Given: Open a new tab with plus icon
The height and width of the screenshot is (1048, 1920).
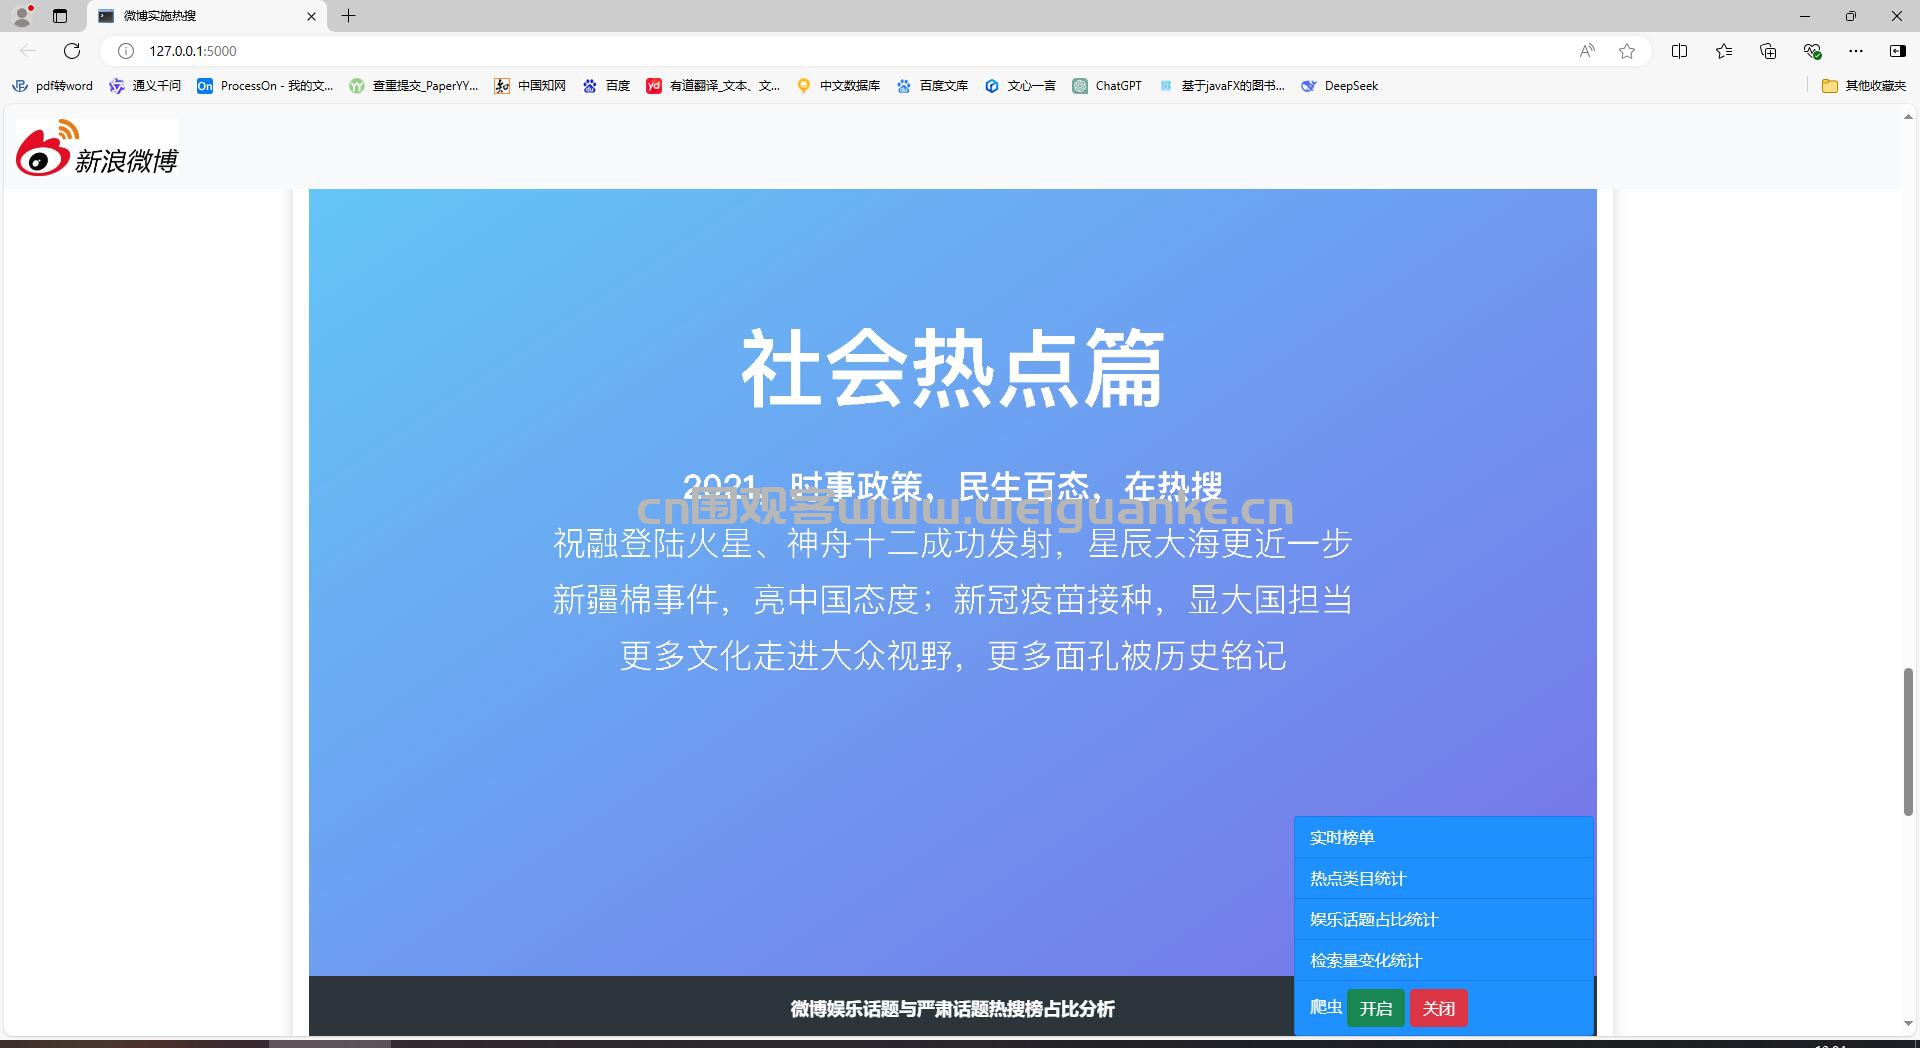Looking at the screenshot, I should [x=348, y=16].
